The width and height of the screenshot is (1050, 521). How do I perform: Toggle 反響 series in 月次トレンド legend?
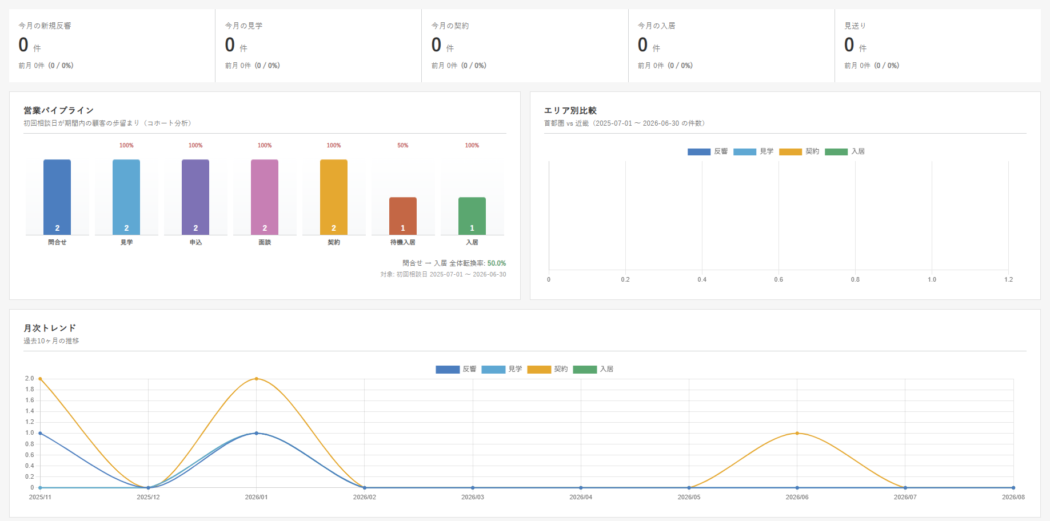coord(456,369)
